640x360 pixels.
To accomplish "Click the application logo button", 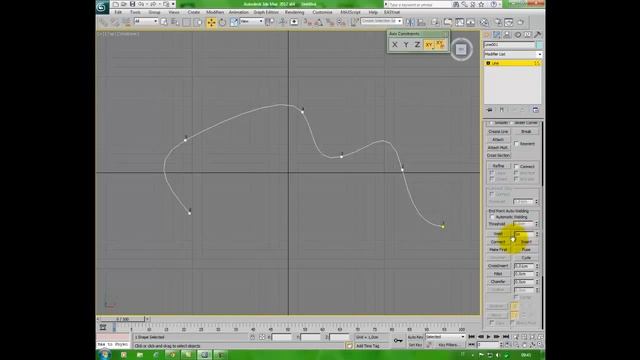I will [102, 7].
